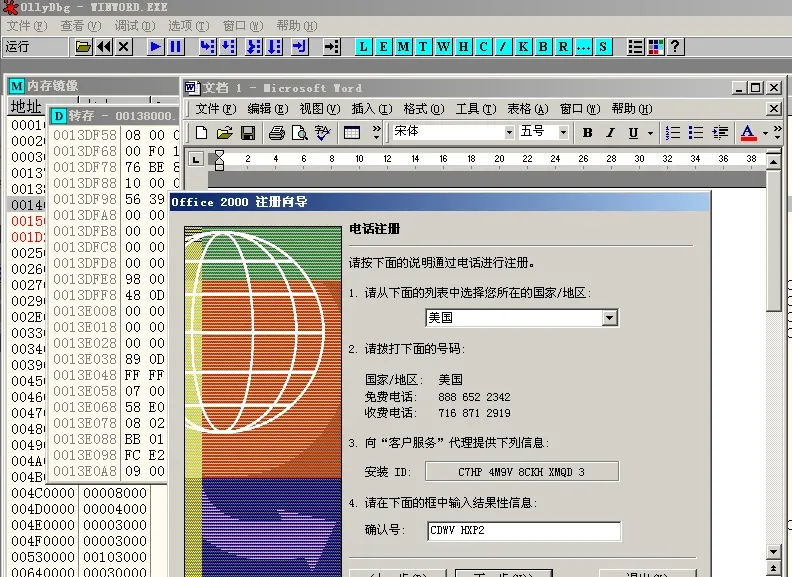Image resolution: width=792 pixels, height=577 pixels.
Task: Run program with OllyDbg play icon
Action: pos(156,47)
